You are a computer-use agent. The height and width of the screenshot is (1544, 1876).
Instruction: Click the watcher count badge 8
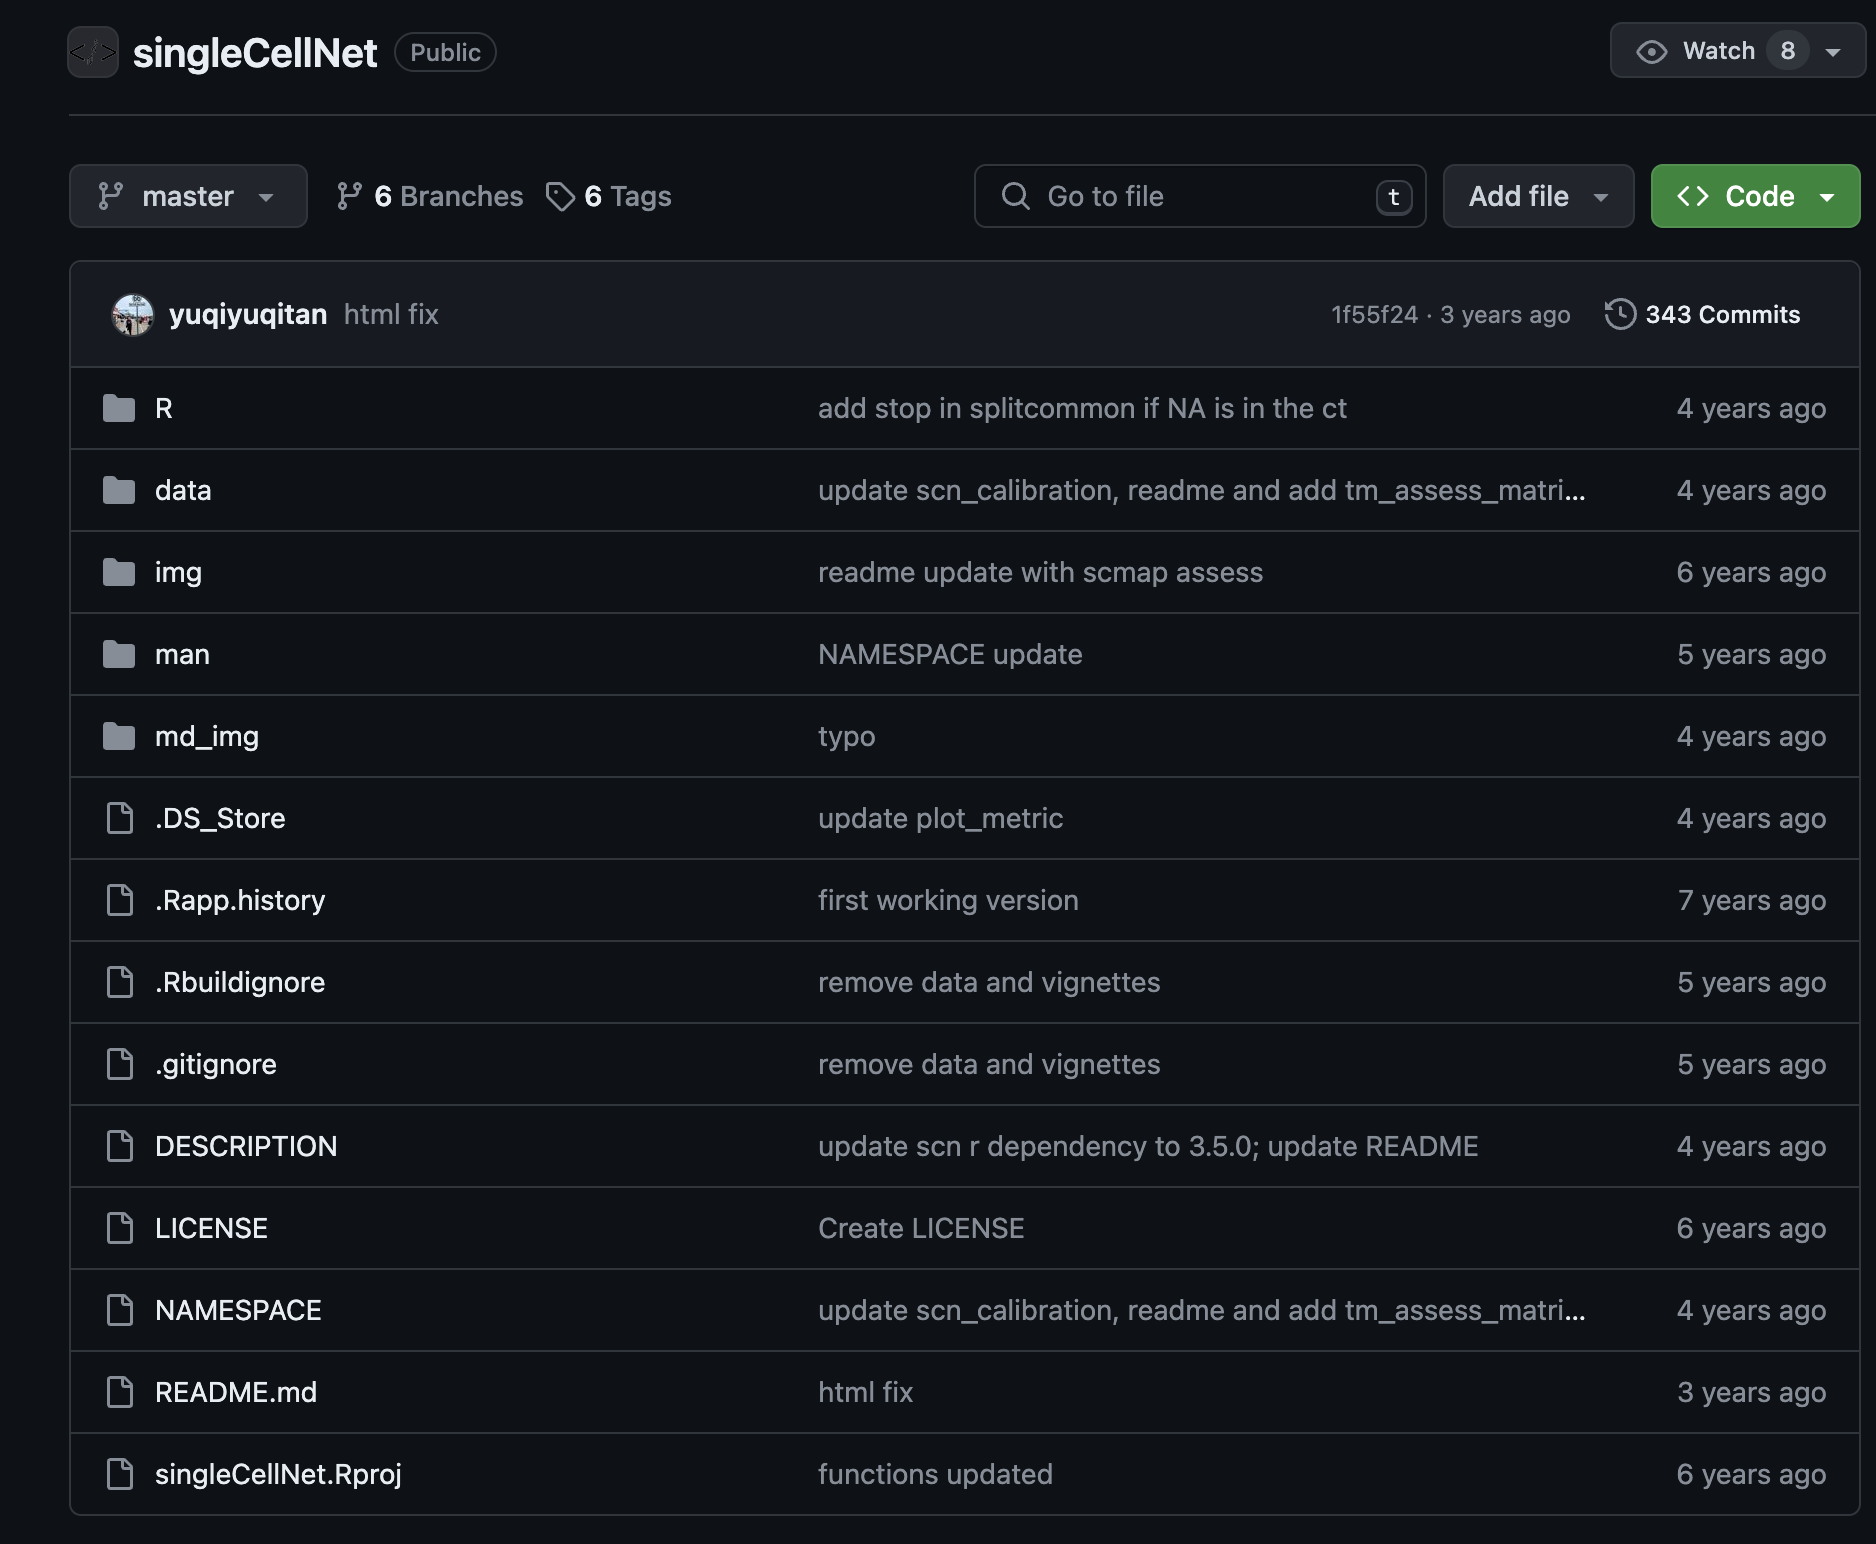click(x=1788, y=51)
